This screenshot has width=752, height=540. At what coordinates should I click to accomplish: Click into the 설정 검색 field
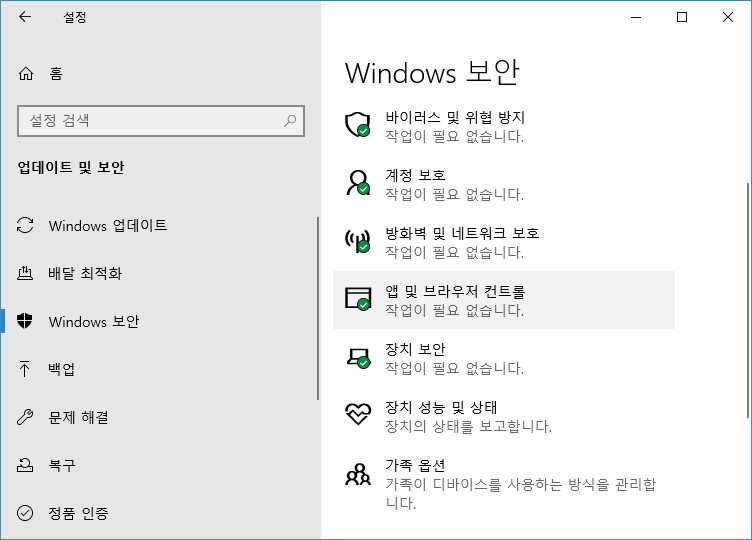(161, 121)
